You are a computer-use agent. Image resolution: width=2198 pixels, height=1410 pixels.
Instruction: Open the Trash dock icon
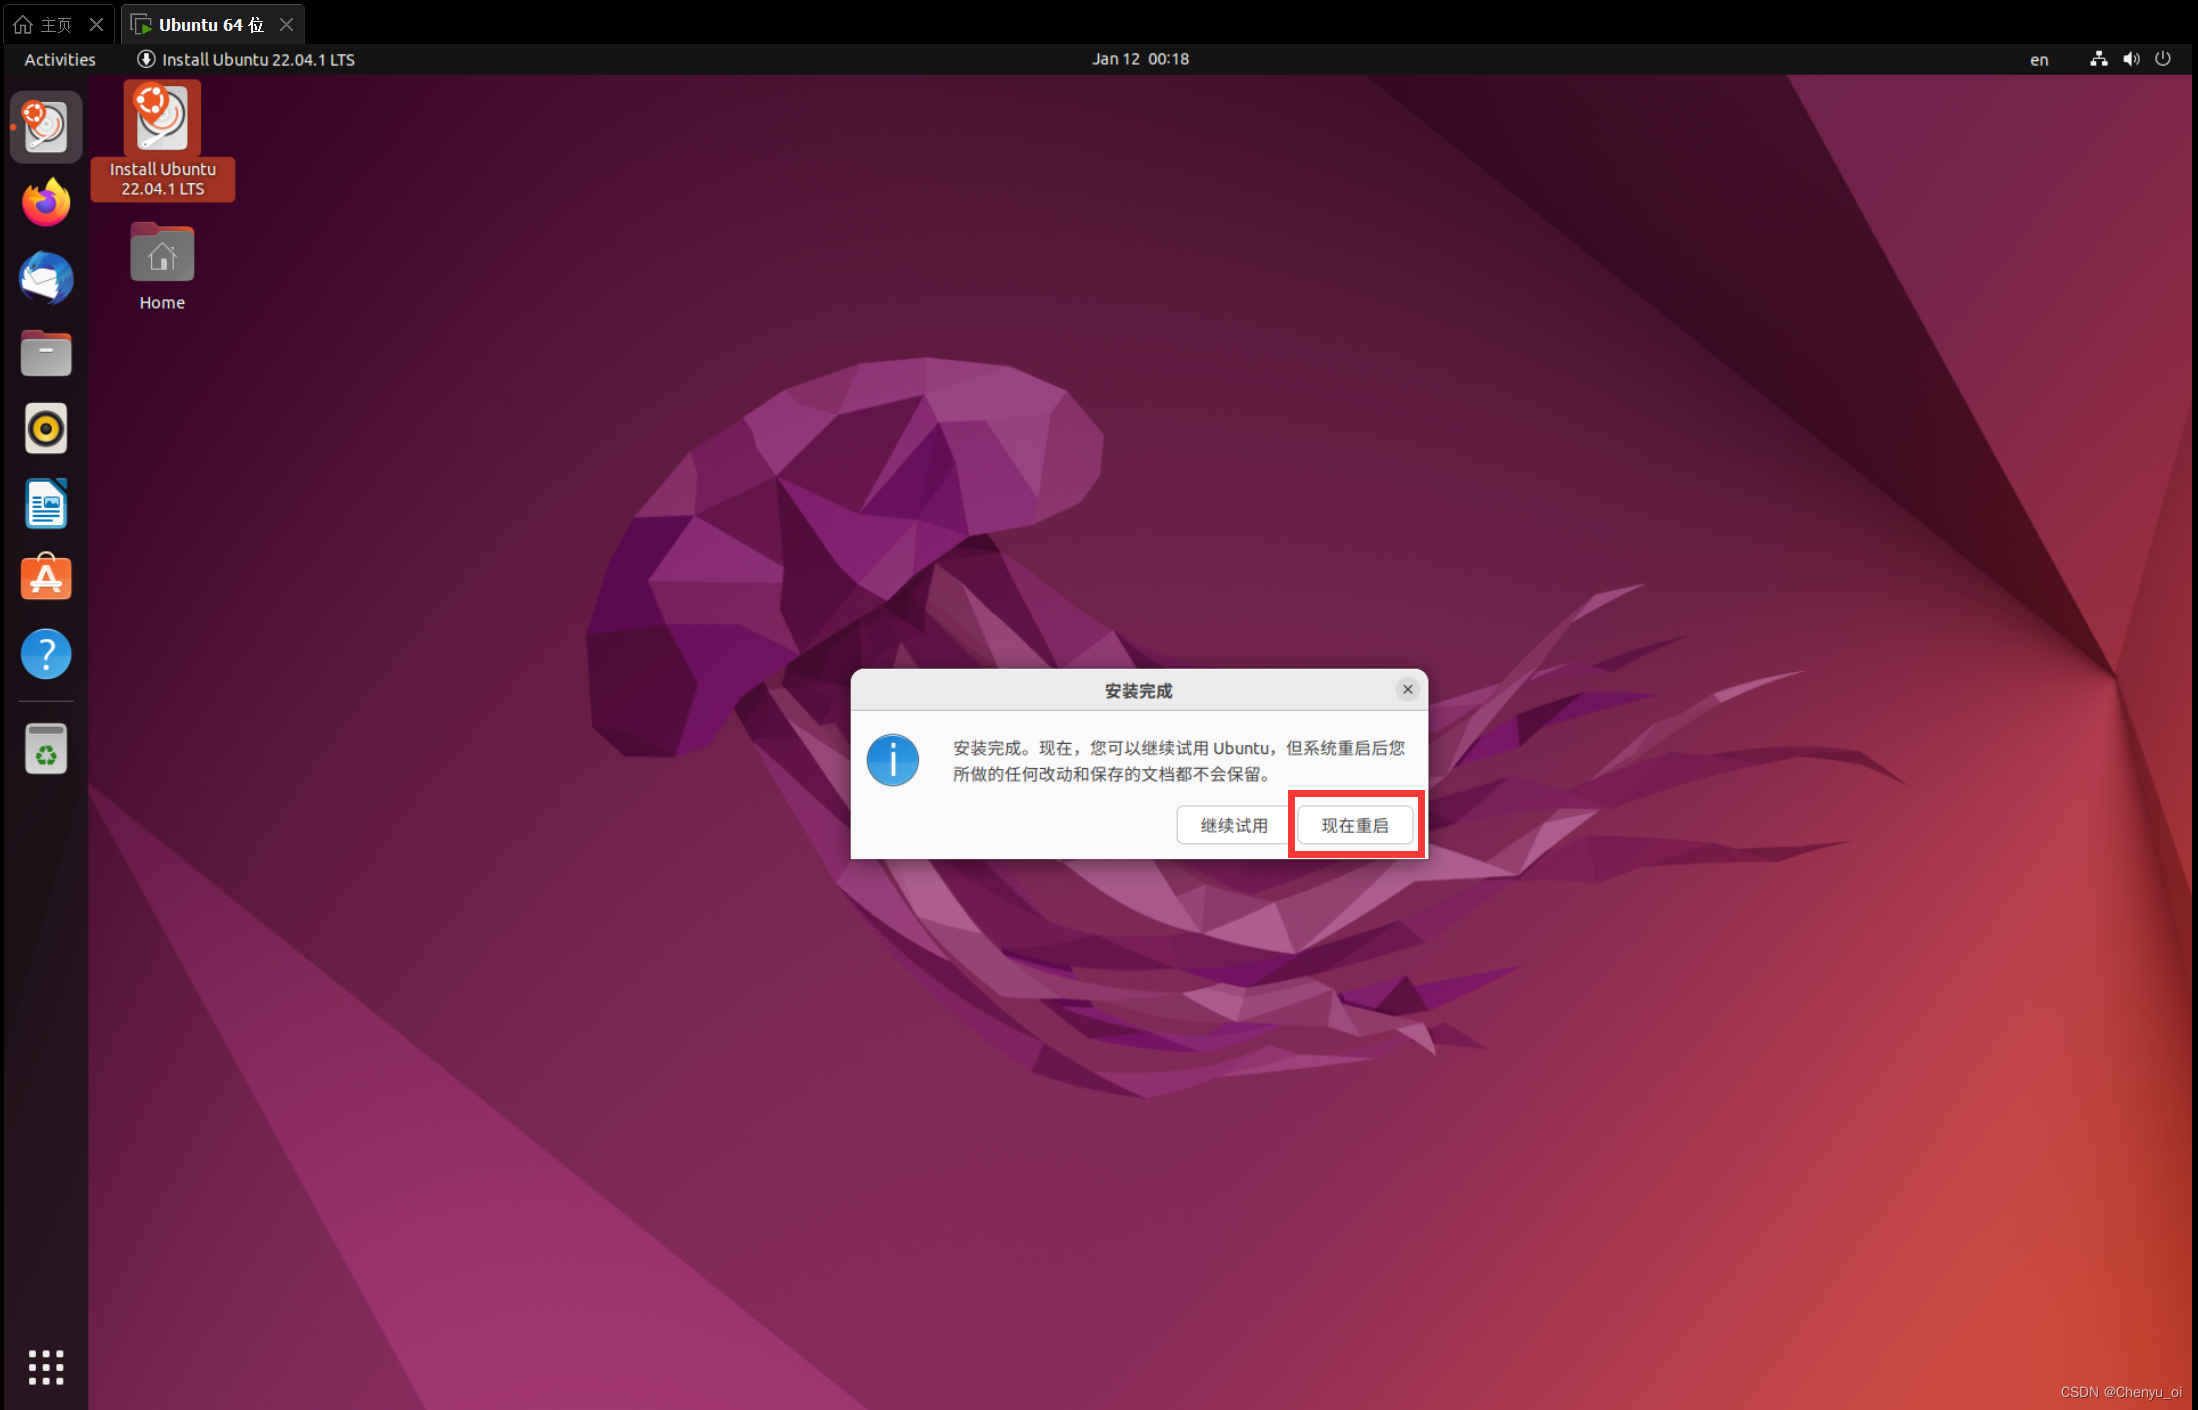tap(46, 749)
